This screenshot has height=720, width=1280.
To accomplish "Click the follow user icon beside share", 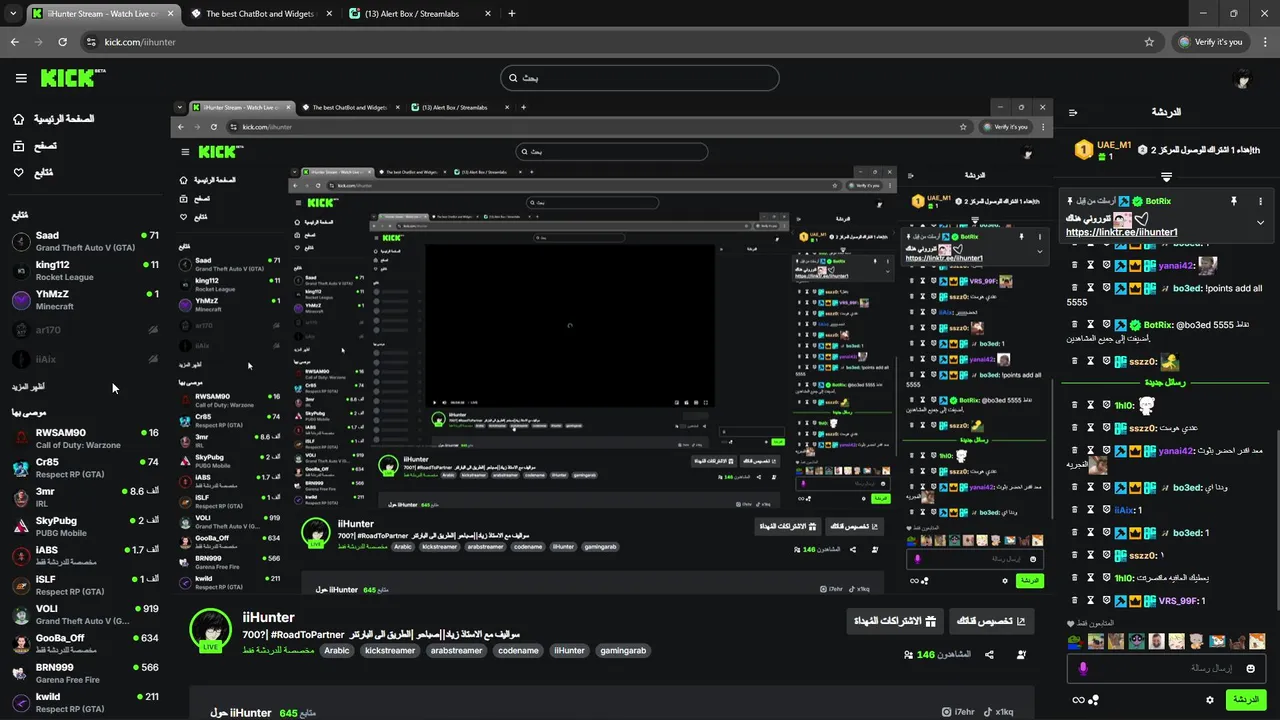I will point(1021,655).
